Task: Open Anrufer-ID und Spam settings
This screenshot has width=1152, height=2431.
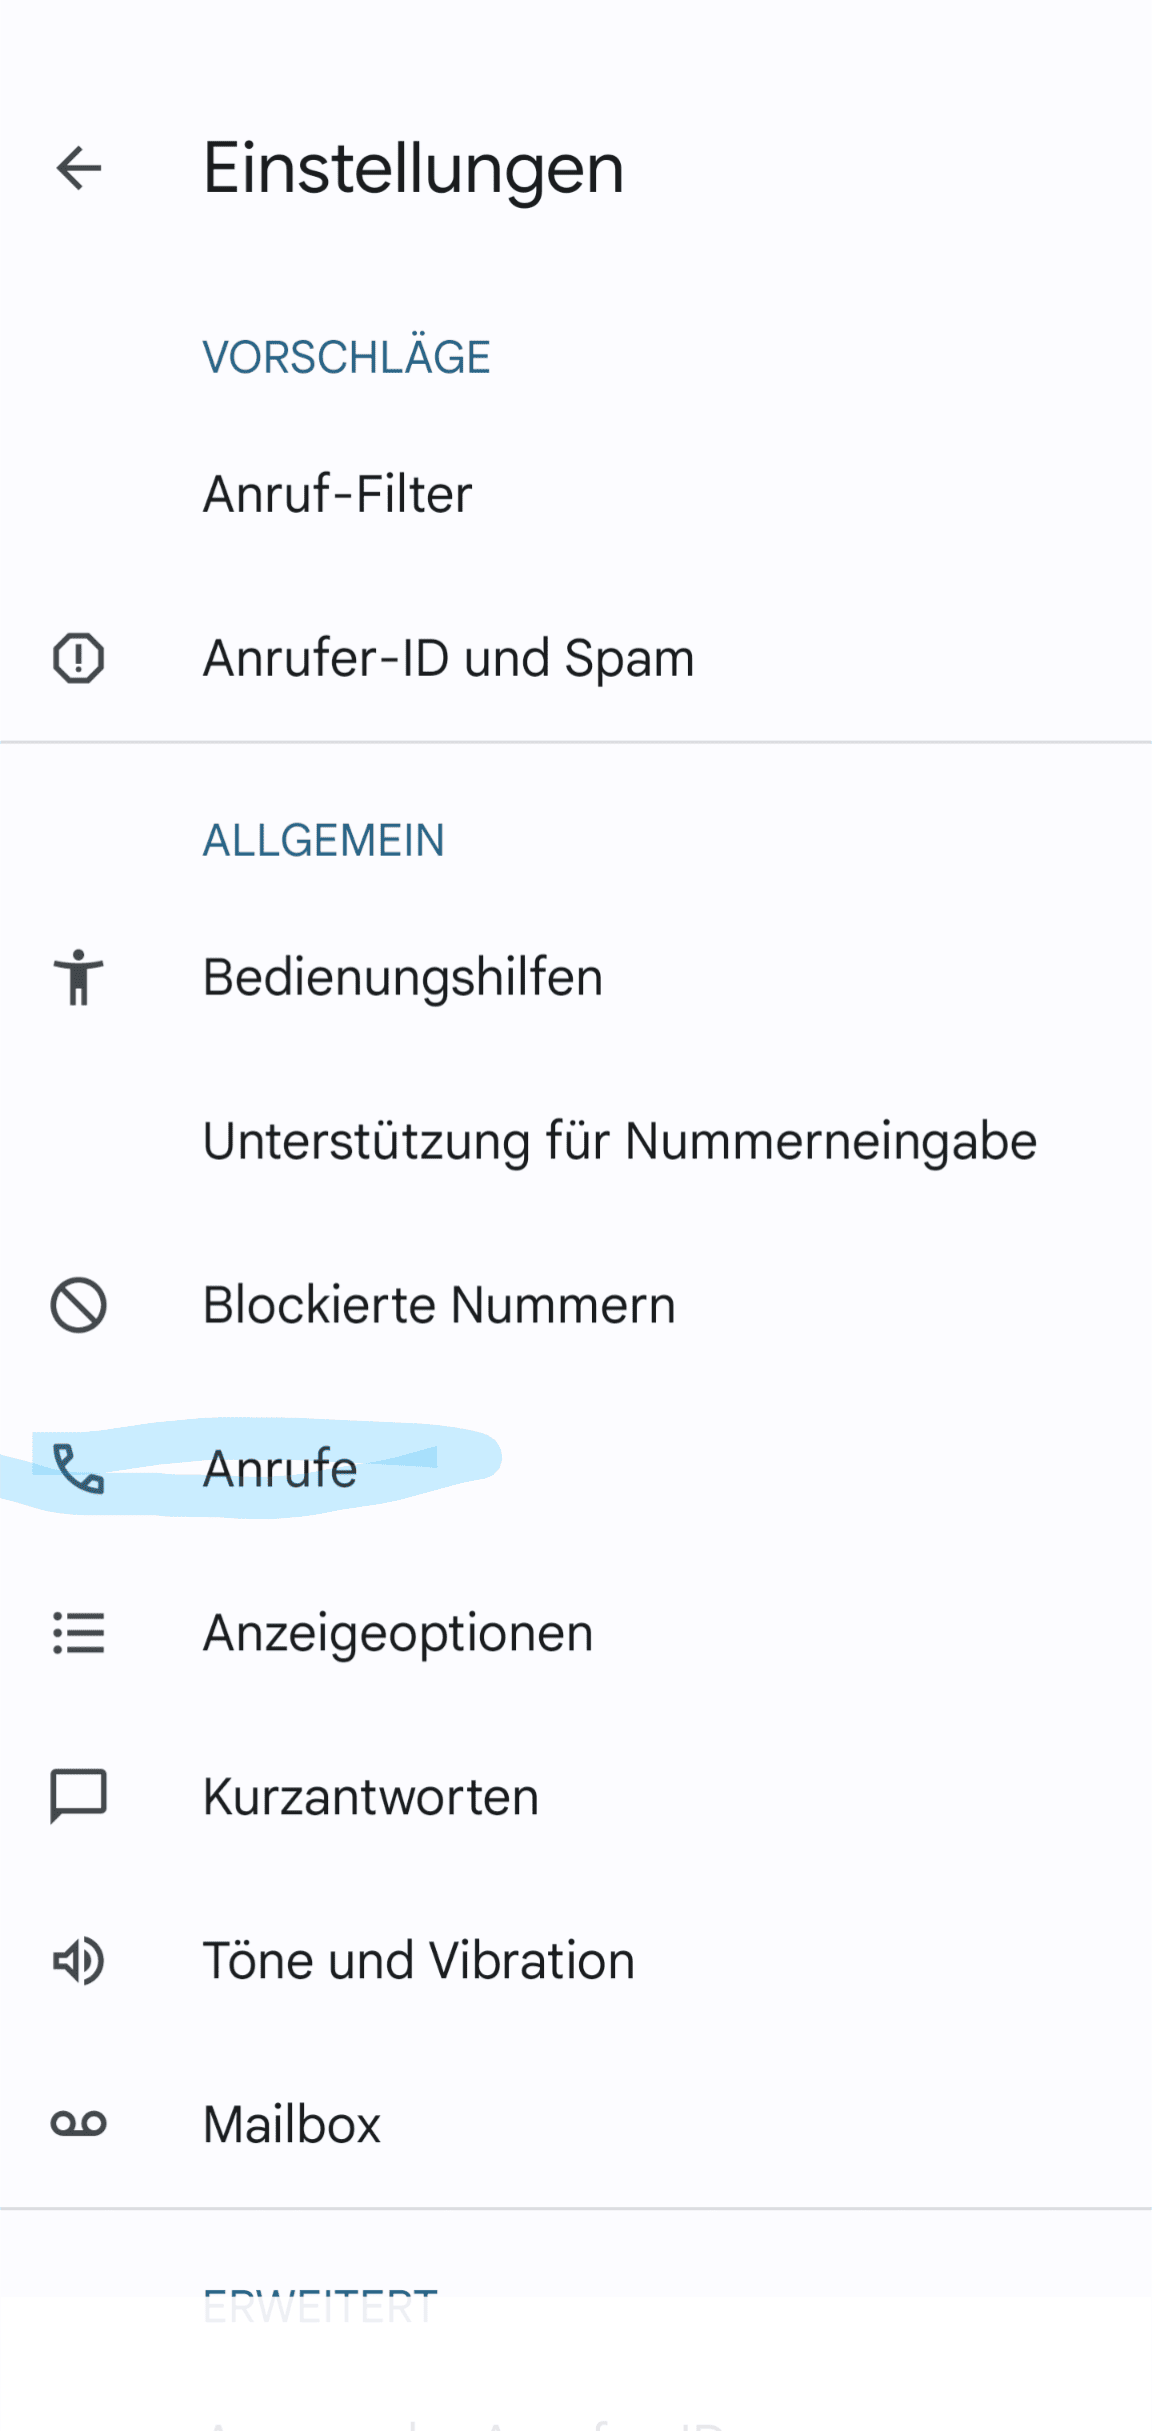Action: click(x=448, y=658)
